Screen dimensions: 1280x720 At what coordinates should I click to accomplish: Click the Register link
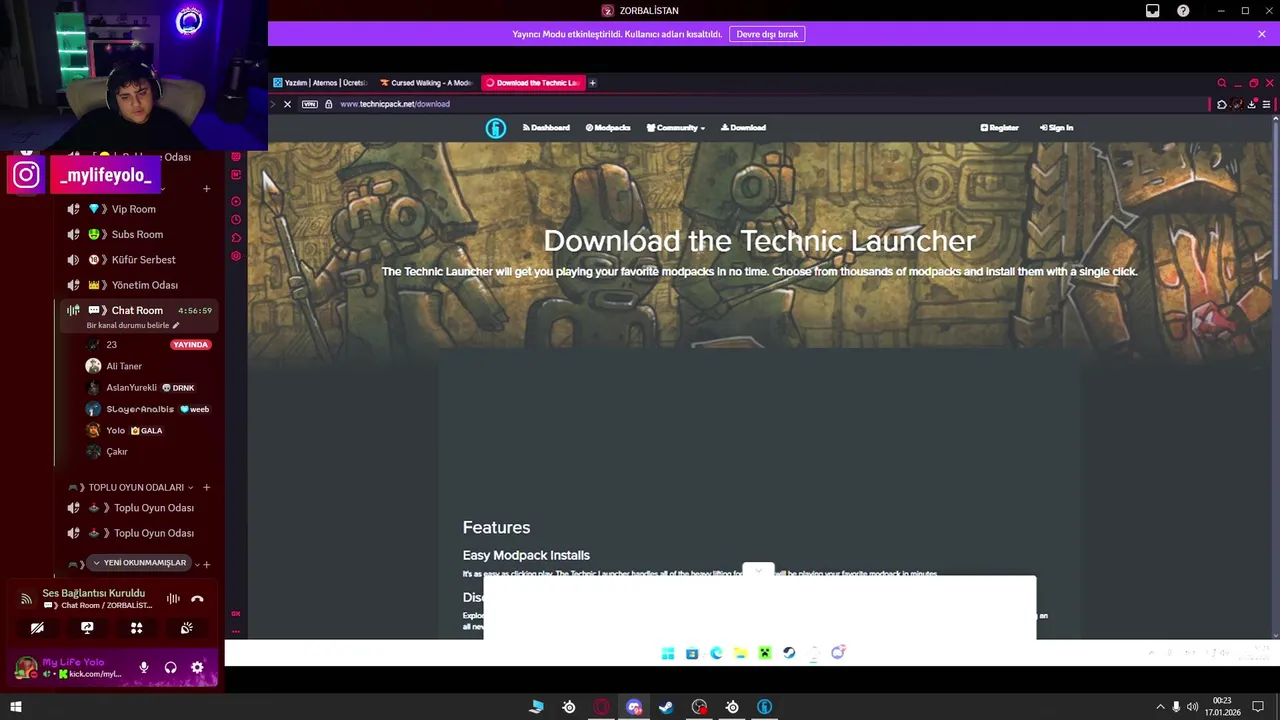click(999, 128)
